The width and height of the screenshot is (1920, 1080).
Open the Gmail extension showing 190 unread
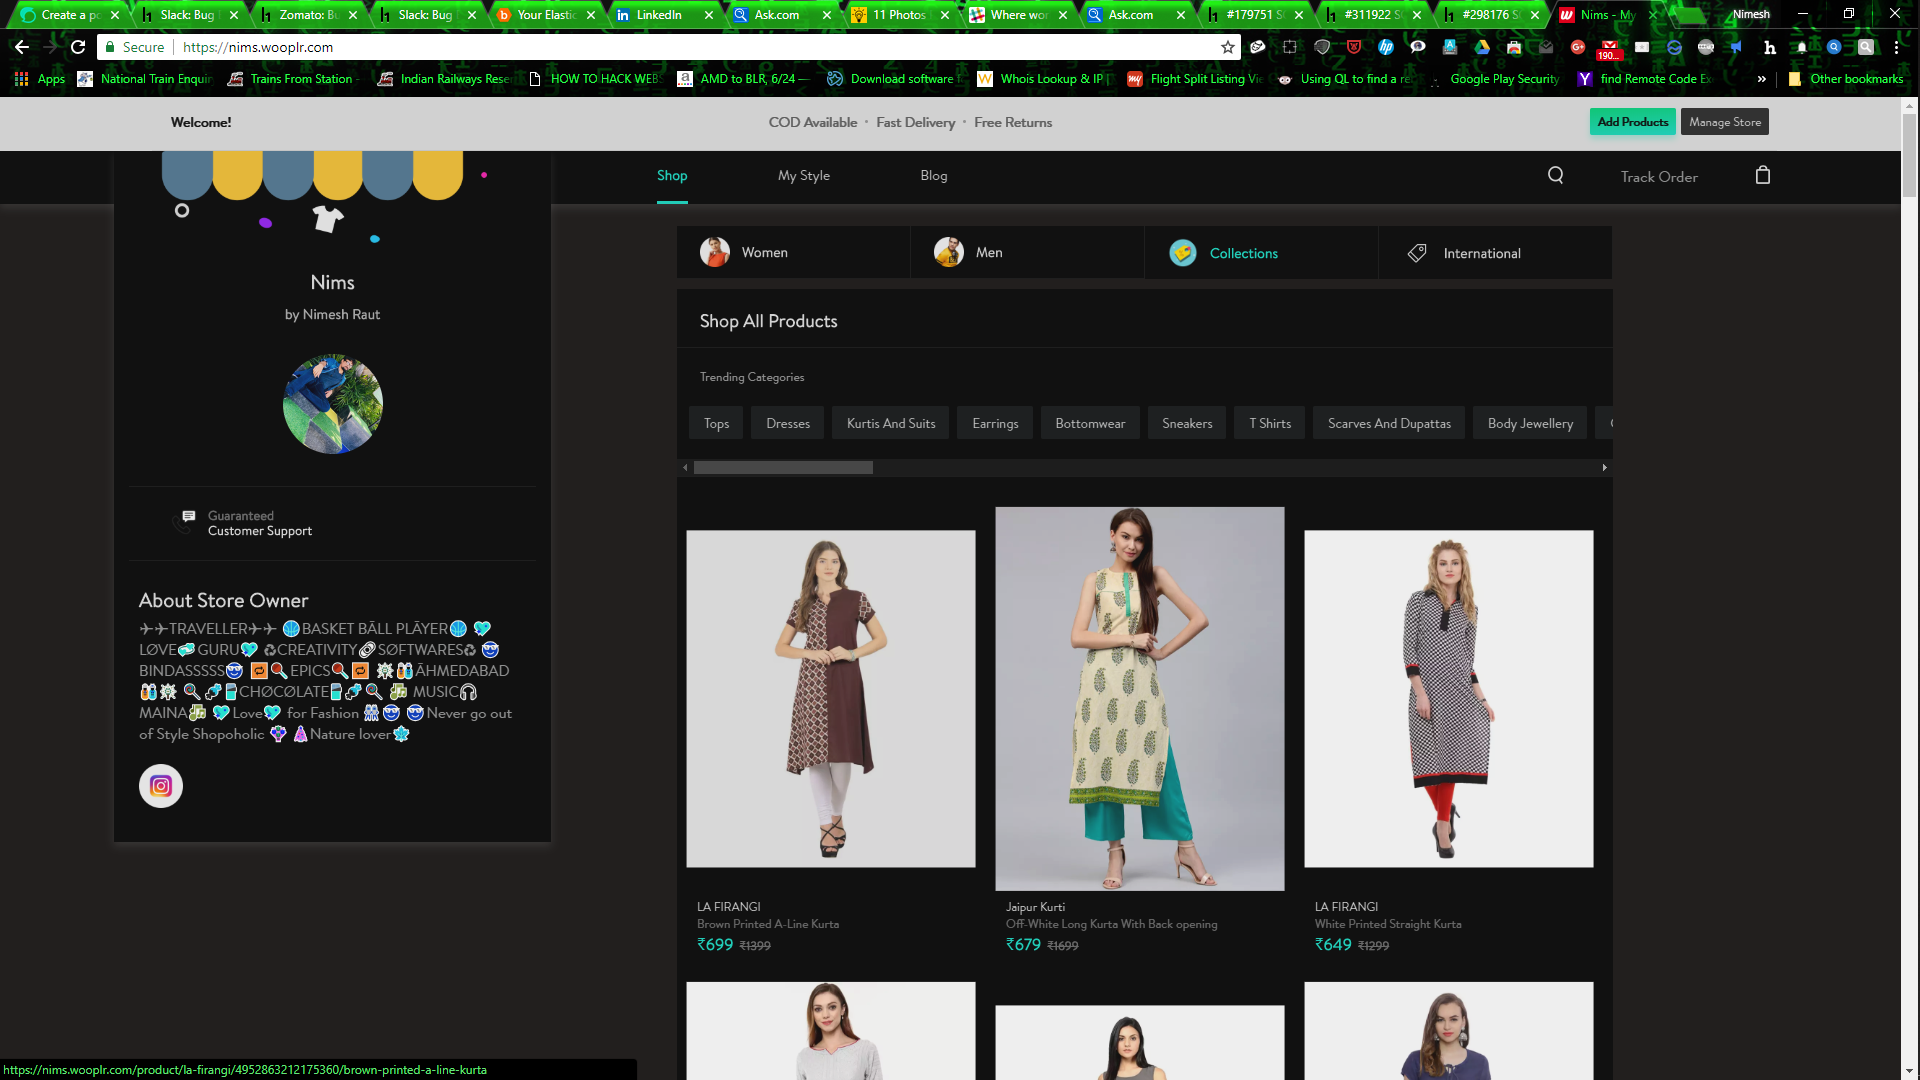pyautogui.click(x=1611, y=47)
